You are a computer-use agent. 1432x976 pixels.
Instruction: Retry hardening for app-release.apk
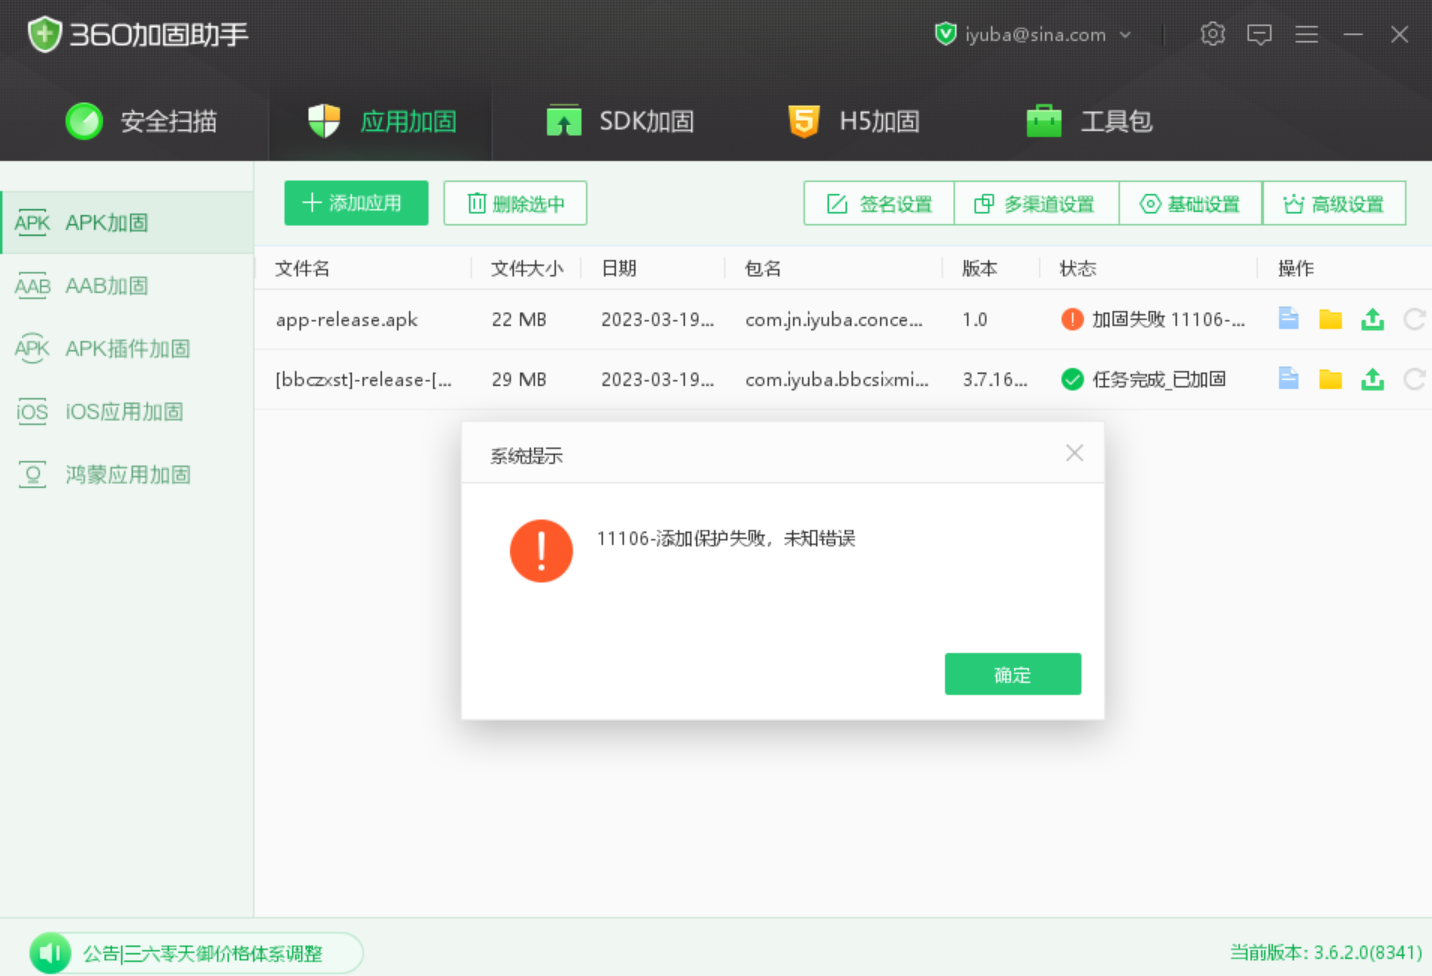(x=1414, y=319)
